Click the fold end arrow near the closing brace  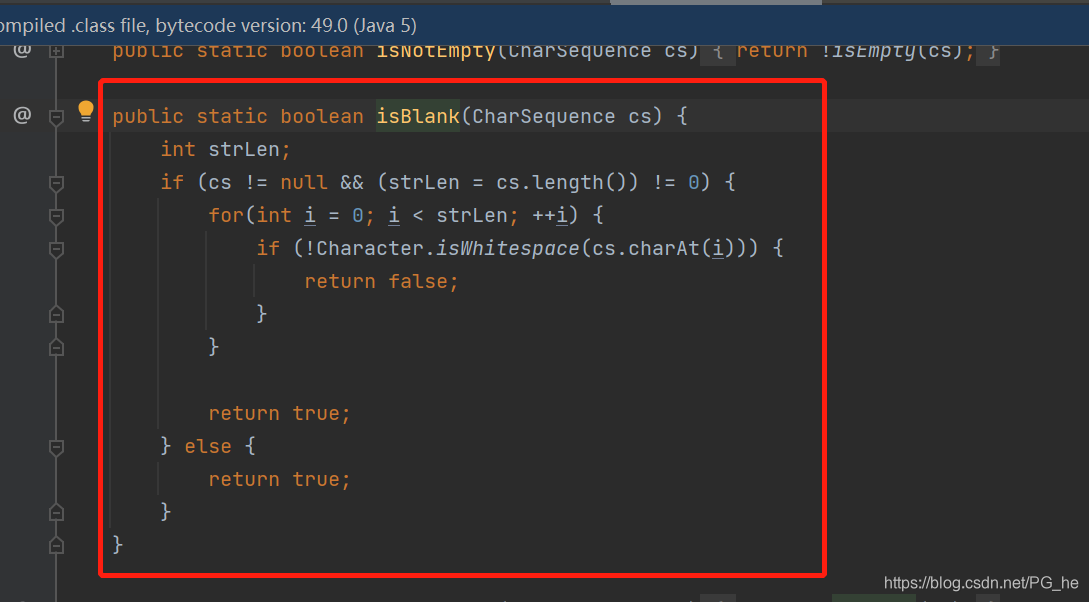[x=56, y=545]
